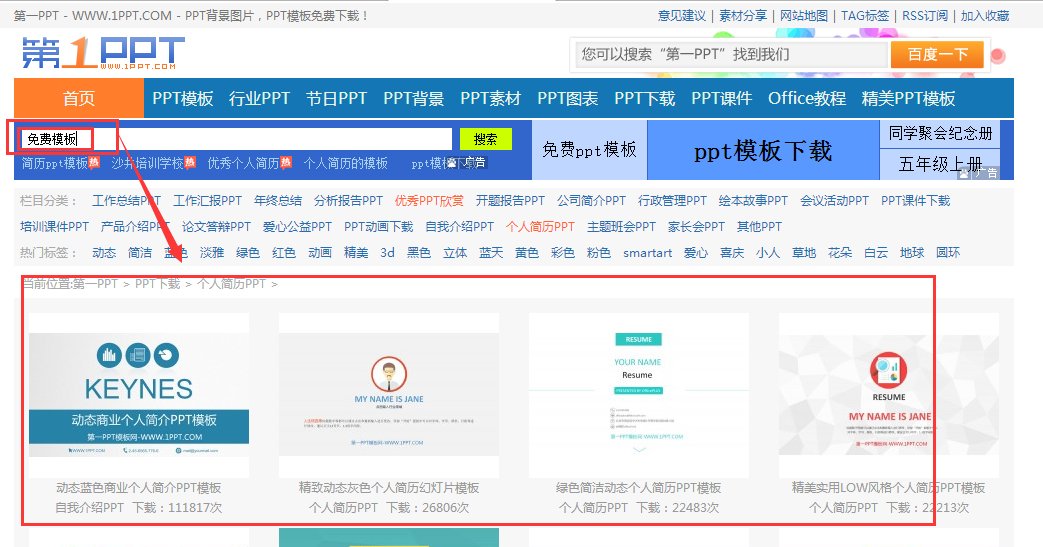Open the PPT课件下载 category
Screen dimensions: 1043x547
click(x=916, y=200)
